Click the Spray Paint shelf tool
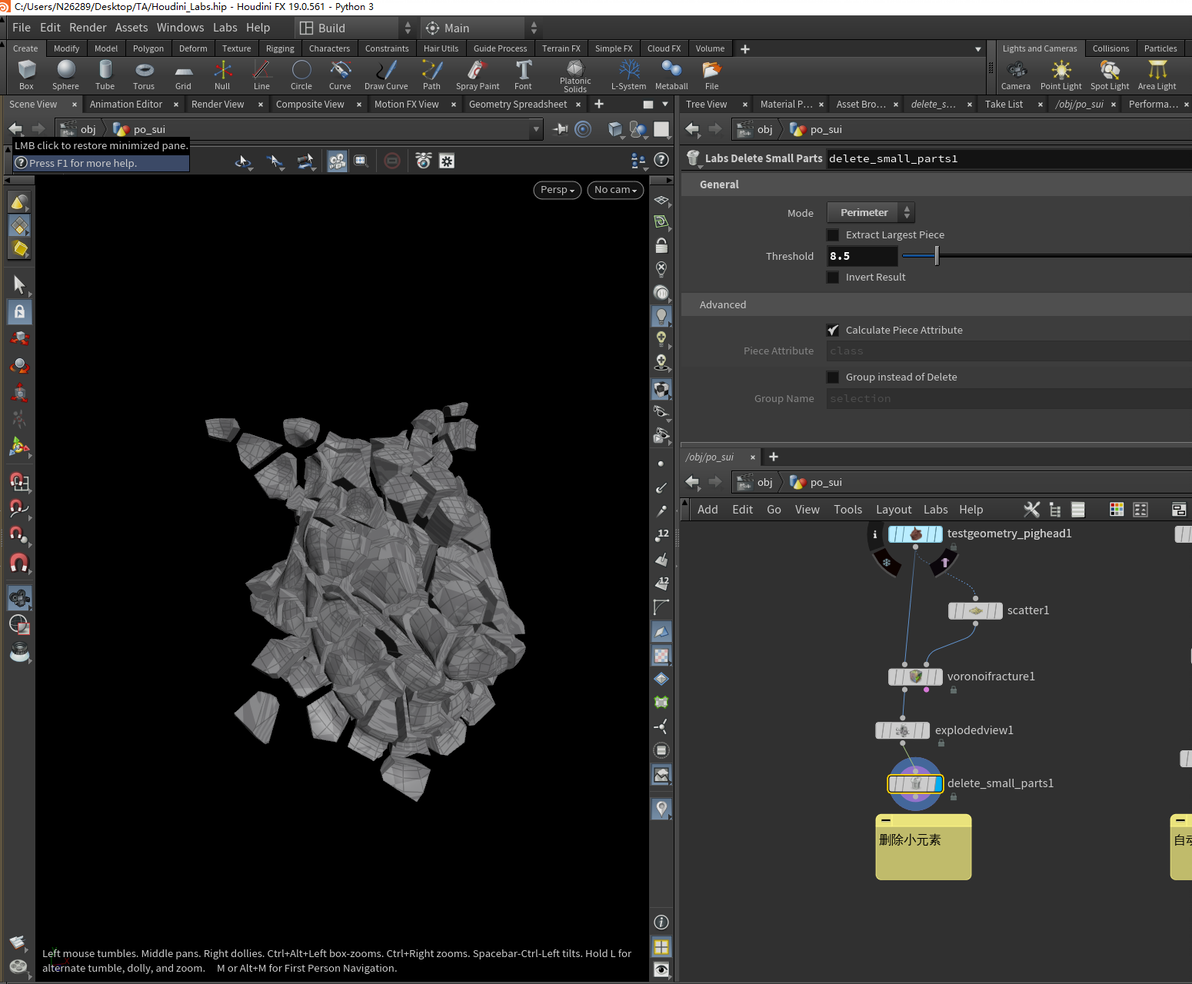This screenshot has height=984, width=1192. pos(477,73)
